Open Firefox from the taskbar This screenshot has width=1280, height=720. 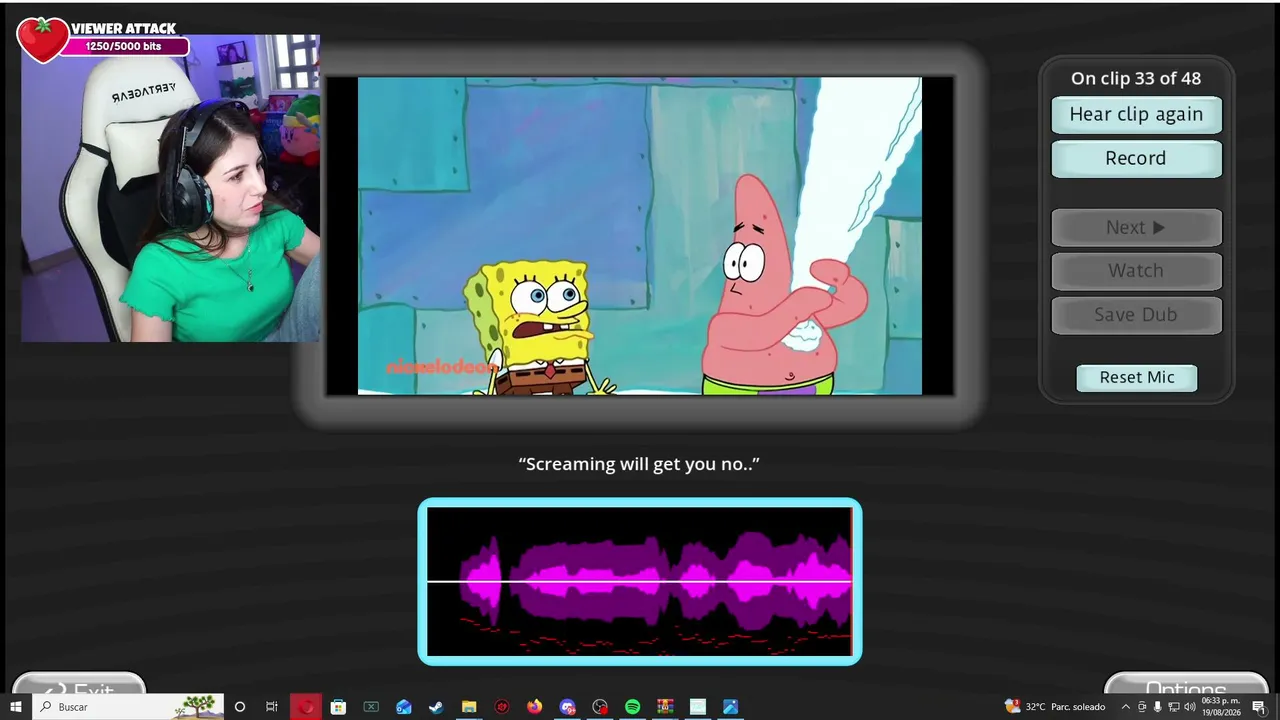(535, 707)
